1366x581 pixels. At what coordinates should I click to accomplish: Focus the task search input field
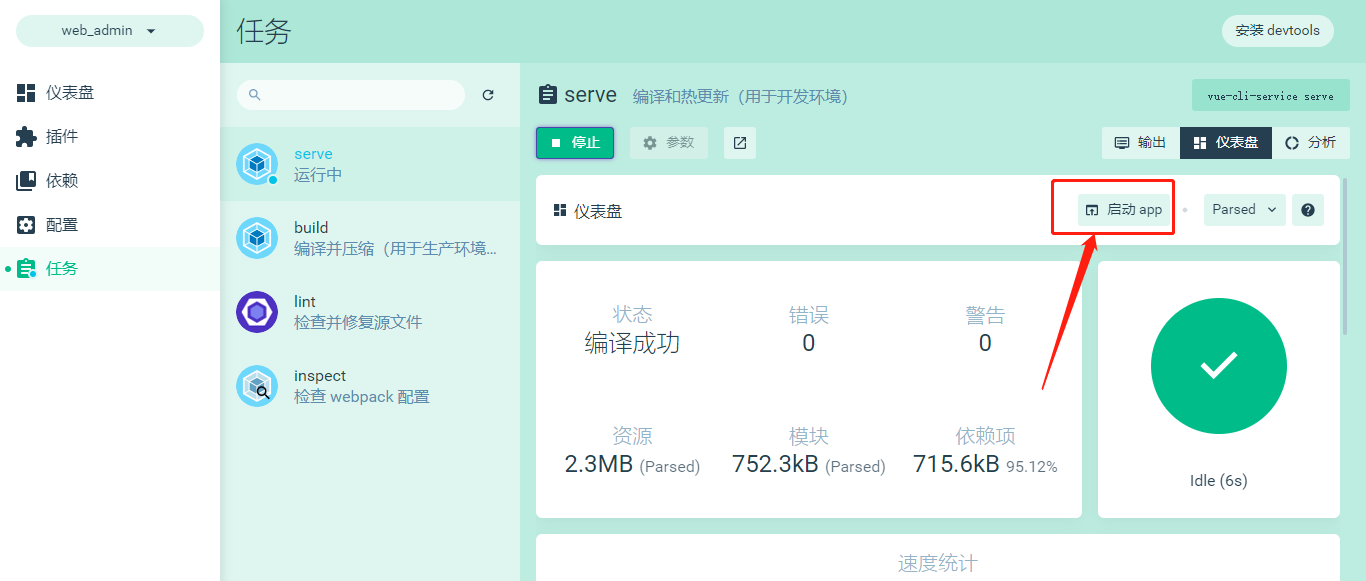click(351, 95)
